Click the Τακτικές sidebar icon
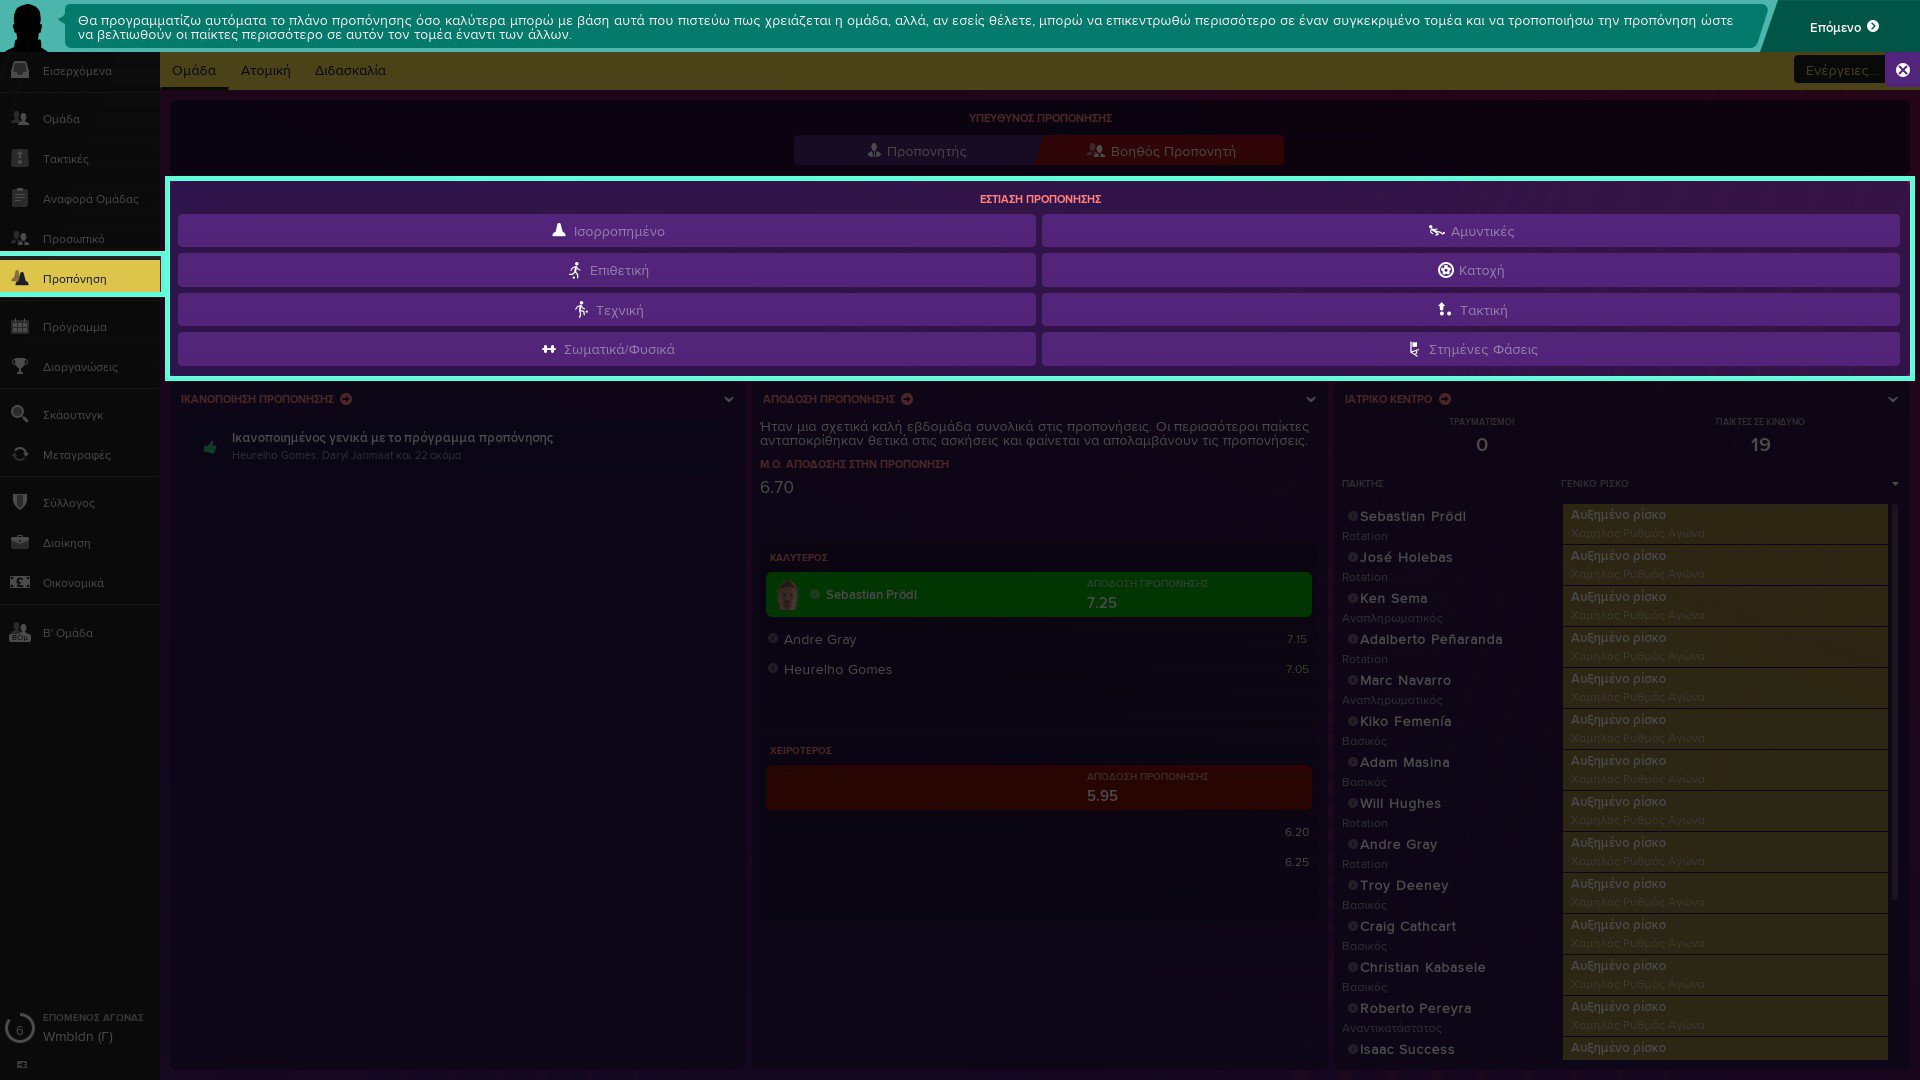The image size is (1920, 1080). click(20, 158)
